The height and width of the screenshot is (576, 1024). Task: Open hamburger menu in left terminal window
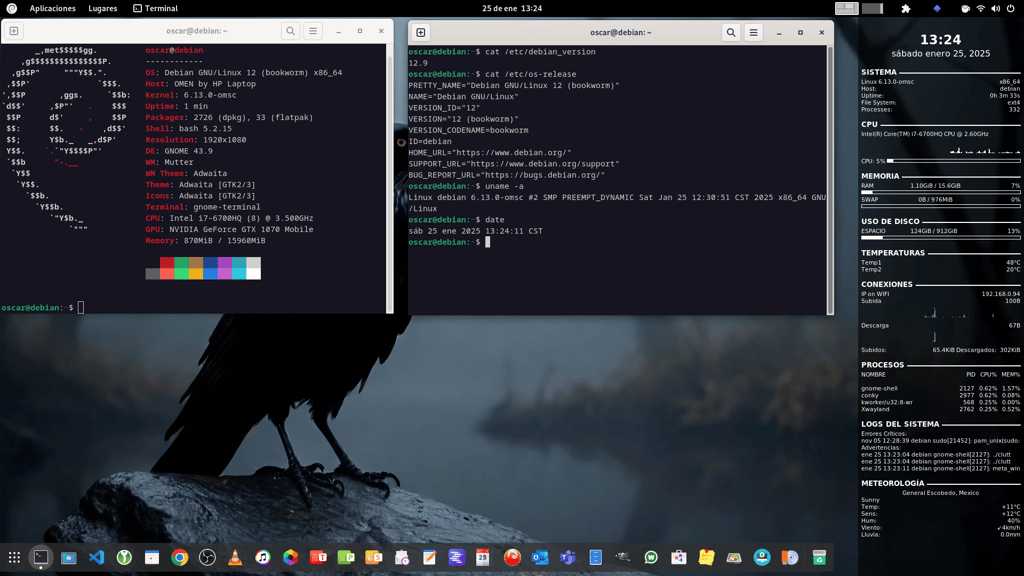pyautogui.click(x=313, y=31)
